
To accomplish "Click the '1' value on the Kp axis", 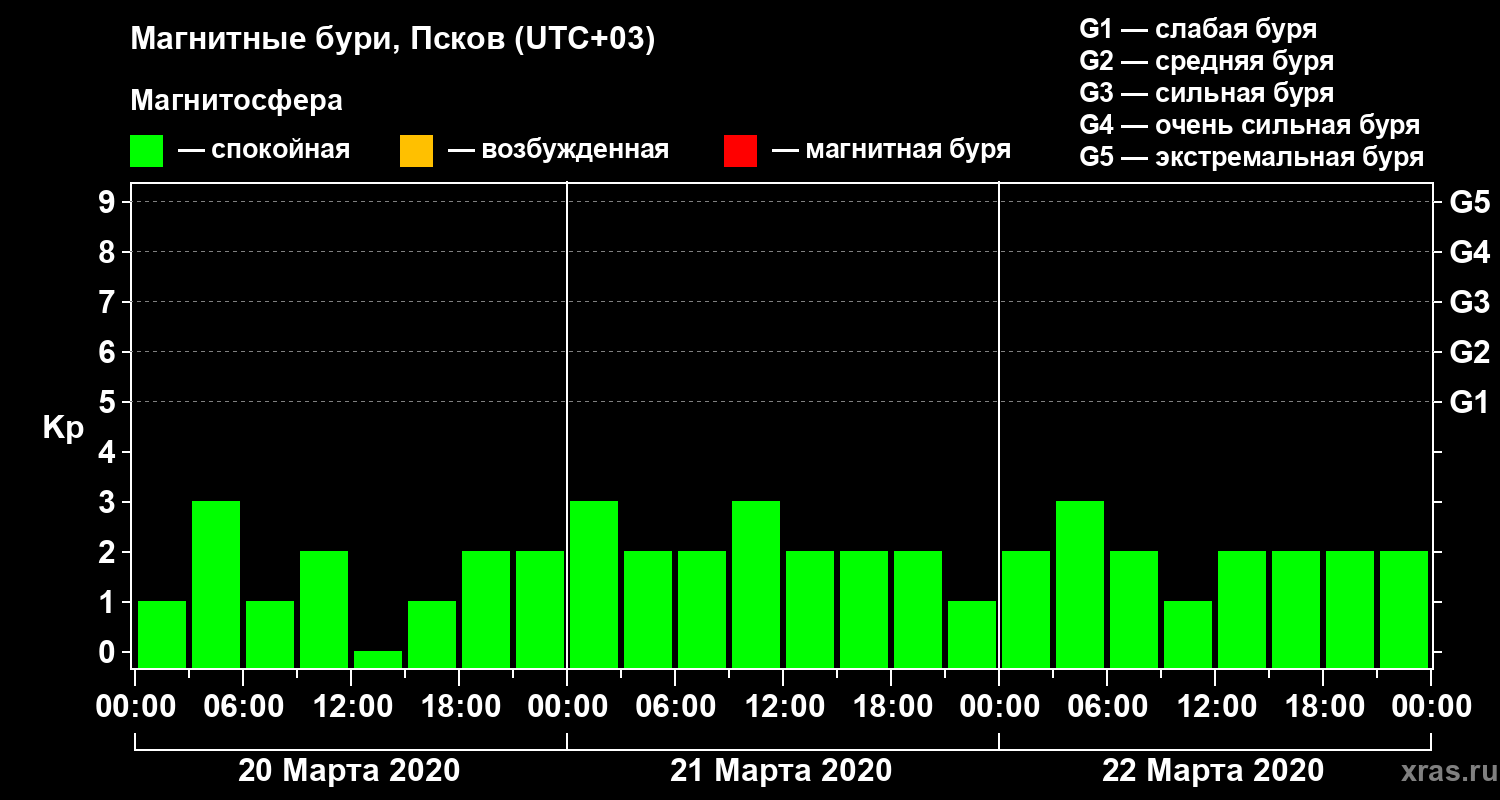I will point(109,602).
